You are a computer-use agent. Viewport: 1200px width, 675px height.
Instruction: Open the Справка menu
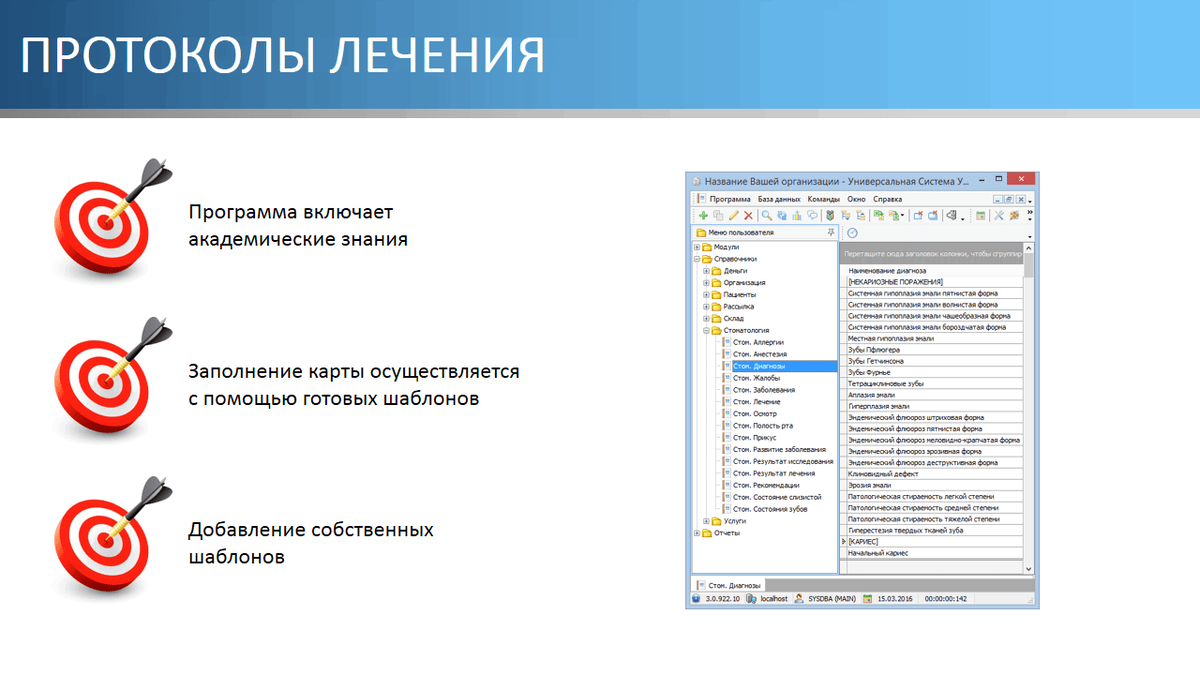coord(888,199)
